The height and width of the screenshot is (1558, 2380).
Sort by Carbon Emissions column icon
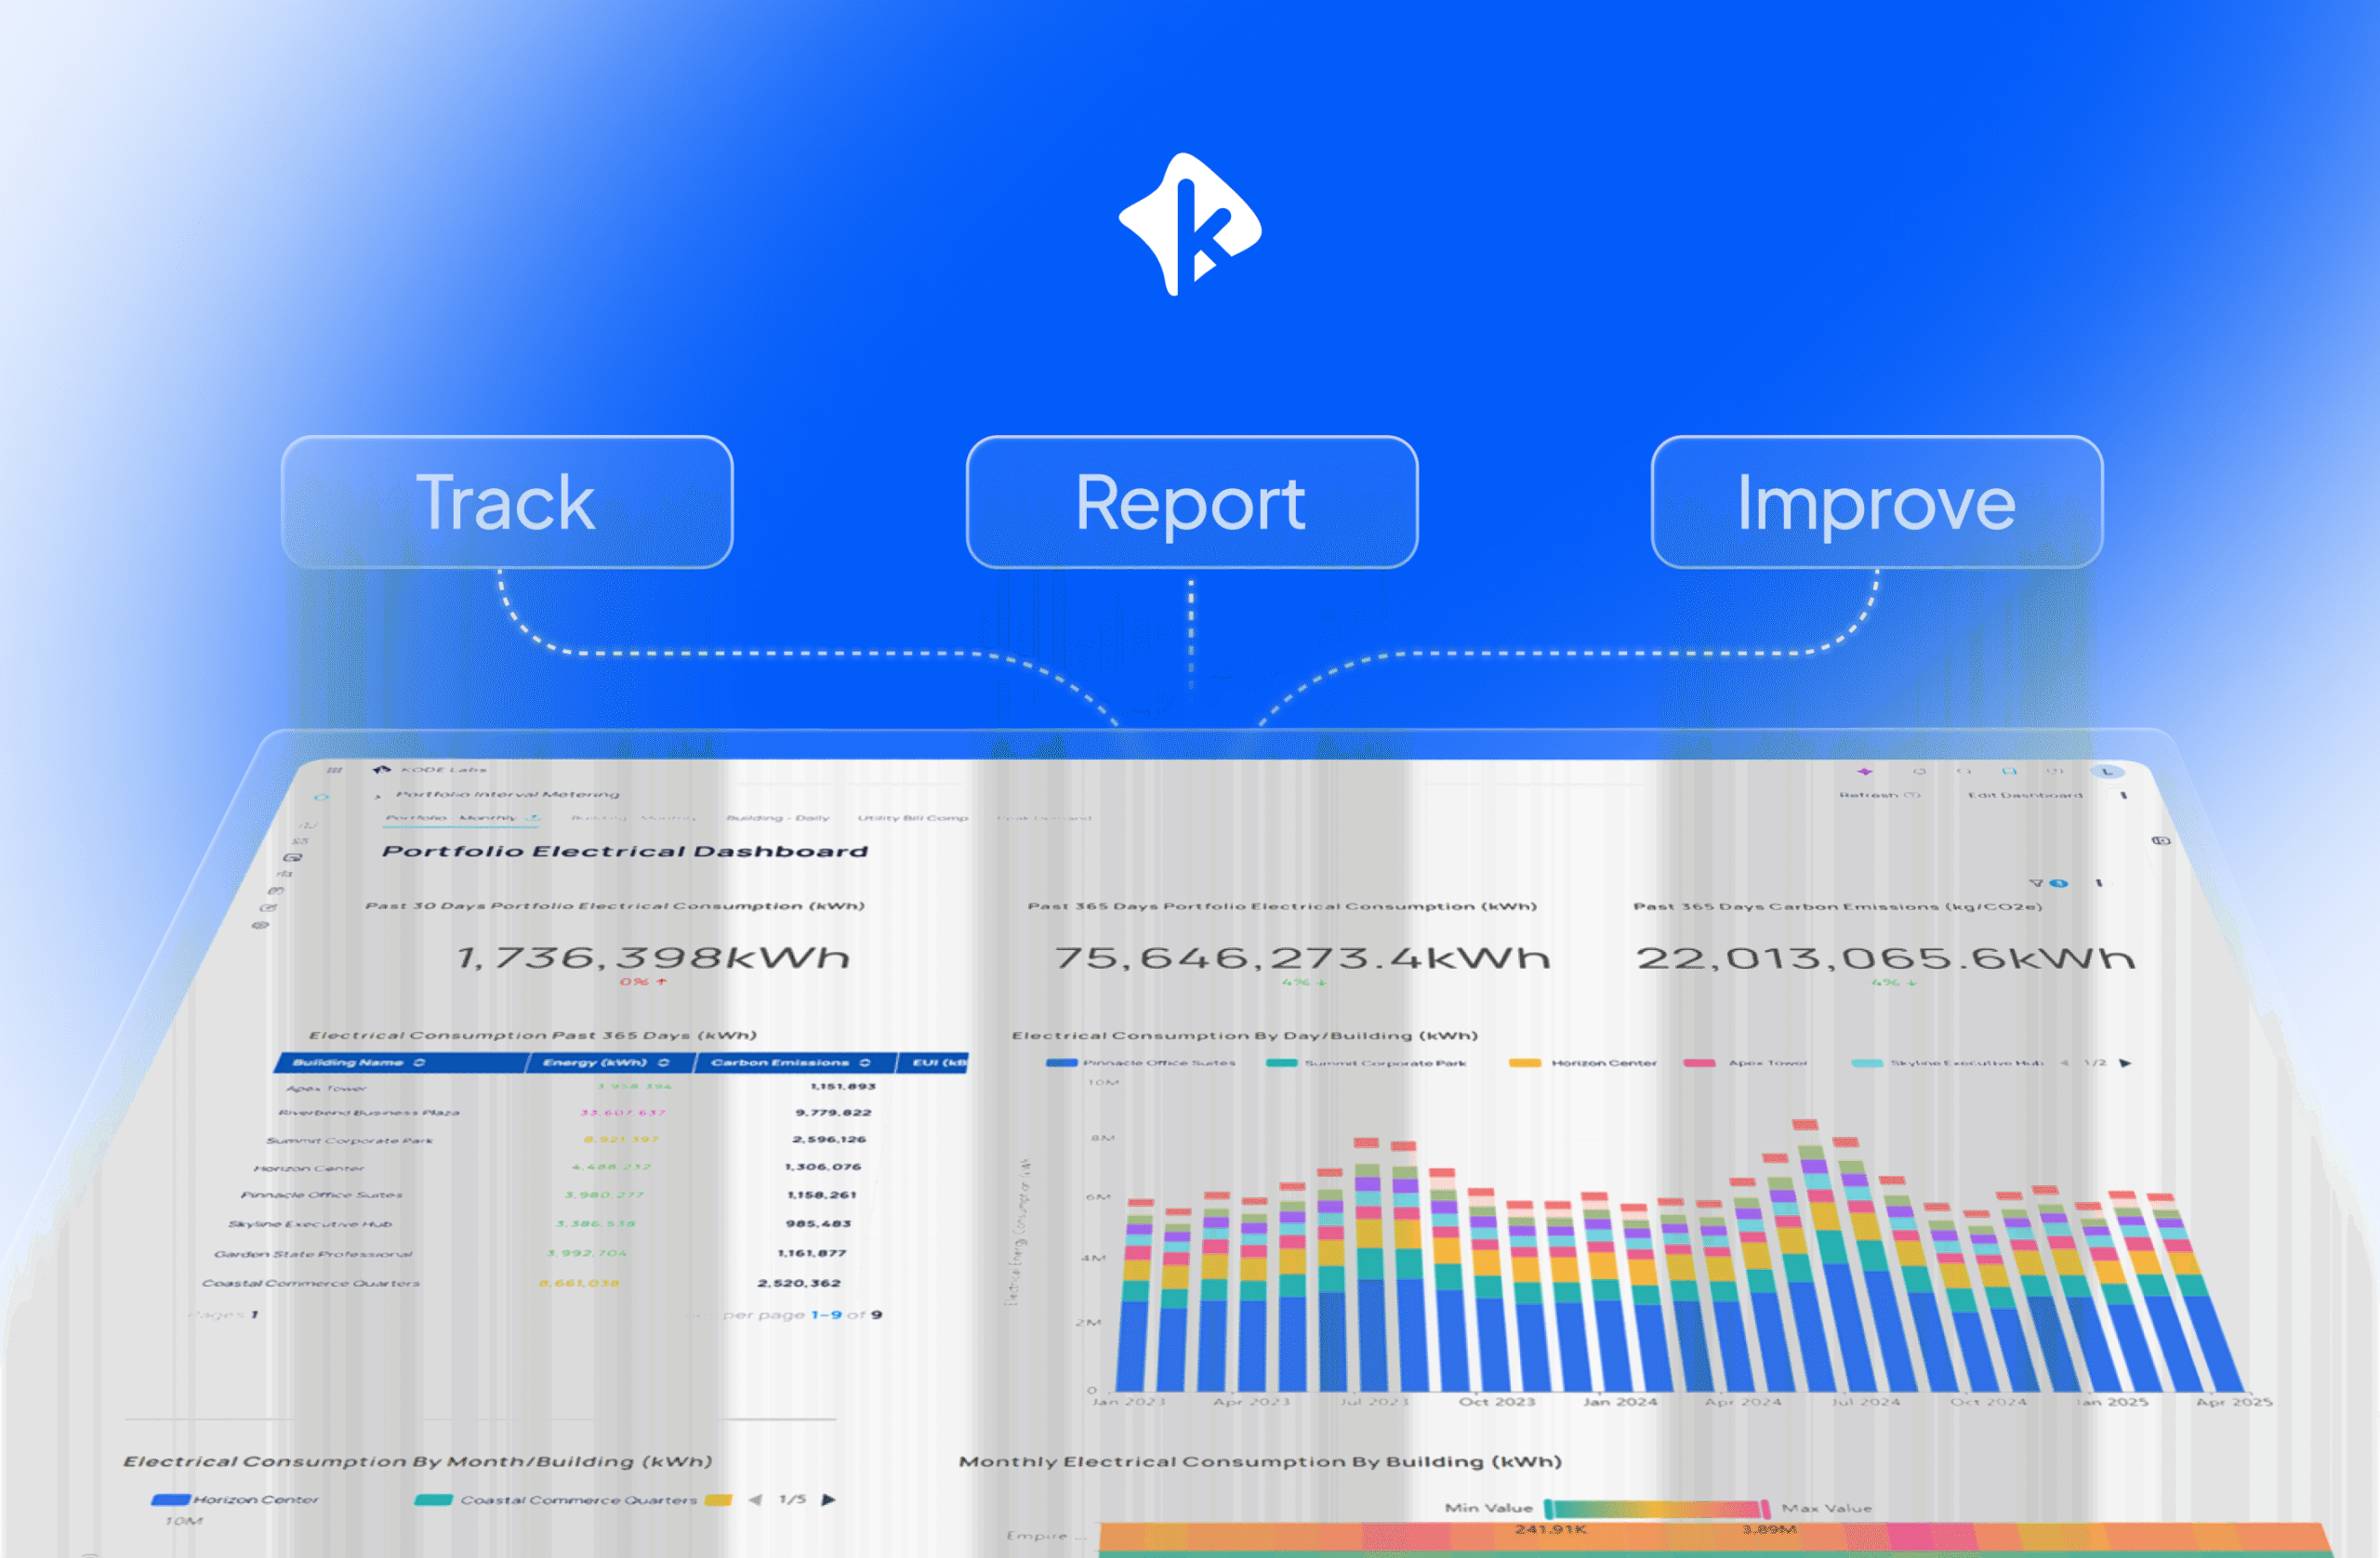click(x=864, y=1062)
